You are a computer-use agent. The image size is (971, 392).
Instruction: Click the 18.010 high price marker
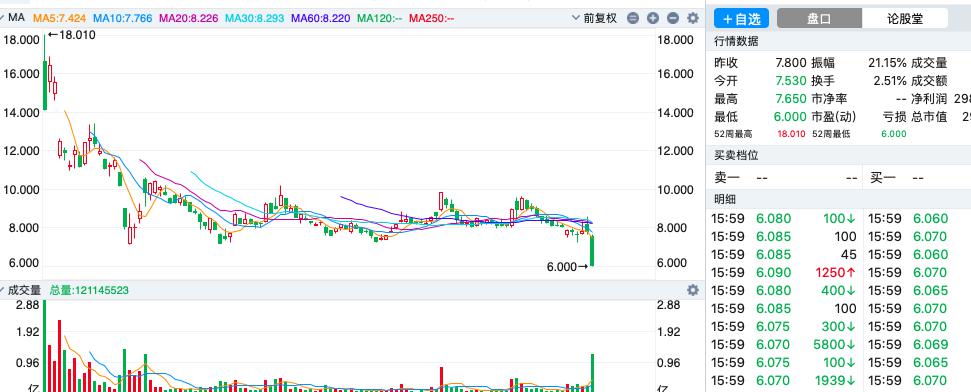tap(71, 35)
